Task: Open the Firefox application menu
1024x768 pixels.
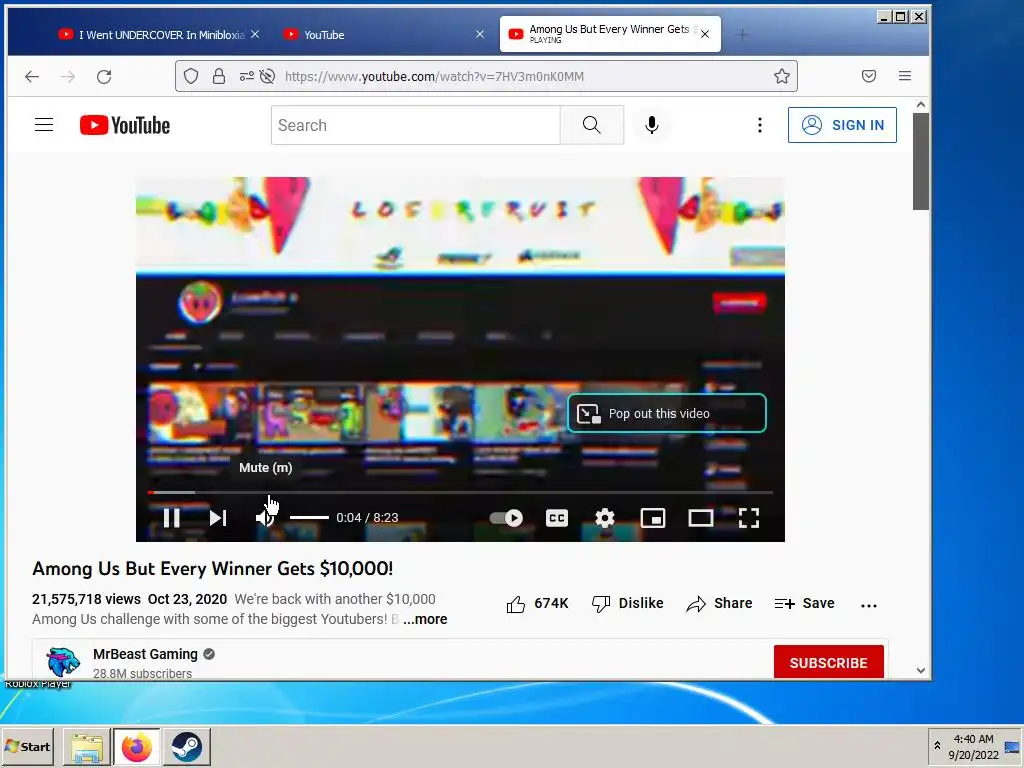Action: coord(904,76)
